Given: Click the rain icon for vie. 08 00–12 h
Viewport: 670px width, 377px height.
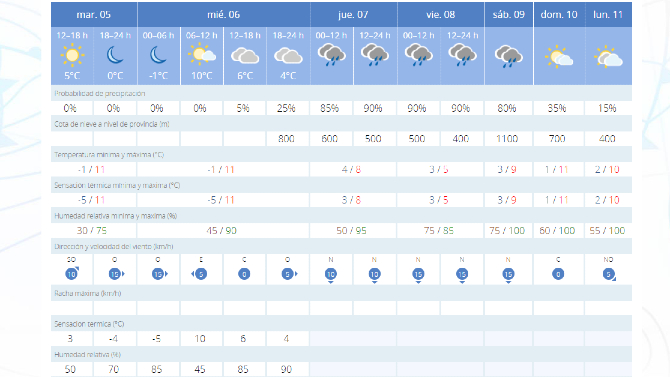Looking at the screenshot, I should point(419,55).
